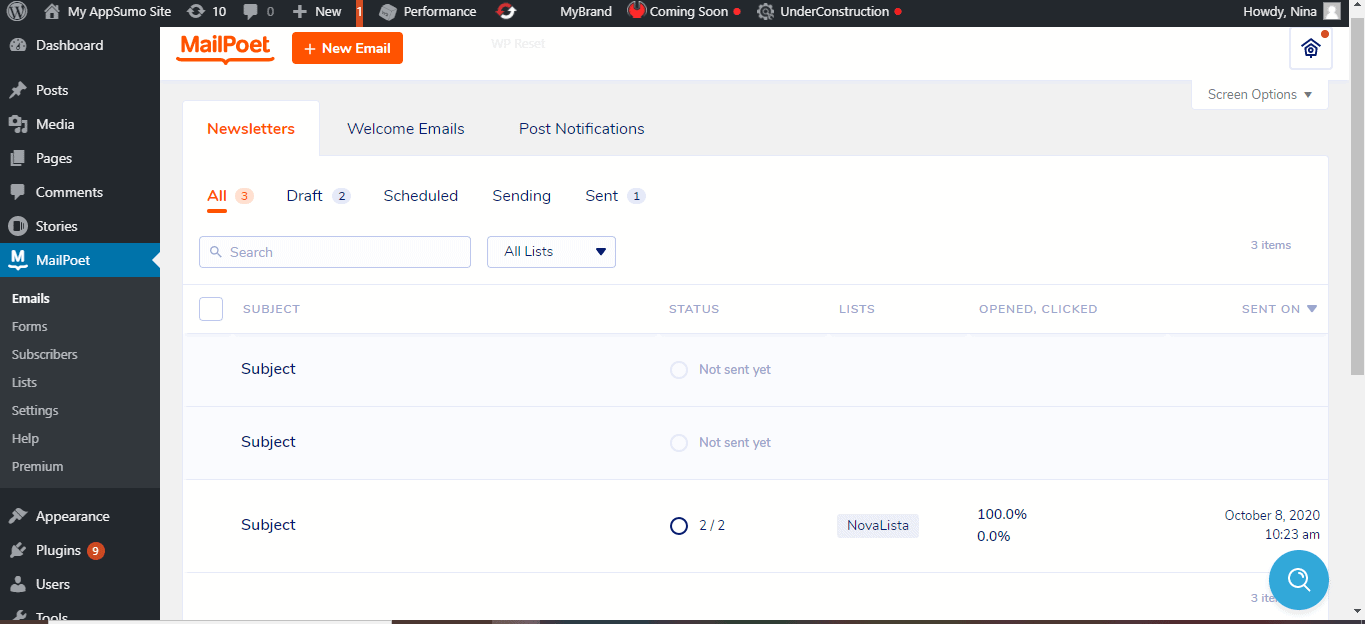
Task: Click the 0.0% clicked value
Action: [994, 536]
